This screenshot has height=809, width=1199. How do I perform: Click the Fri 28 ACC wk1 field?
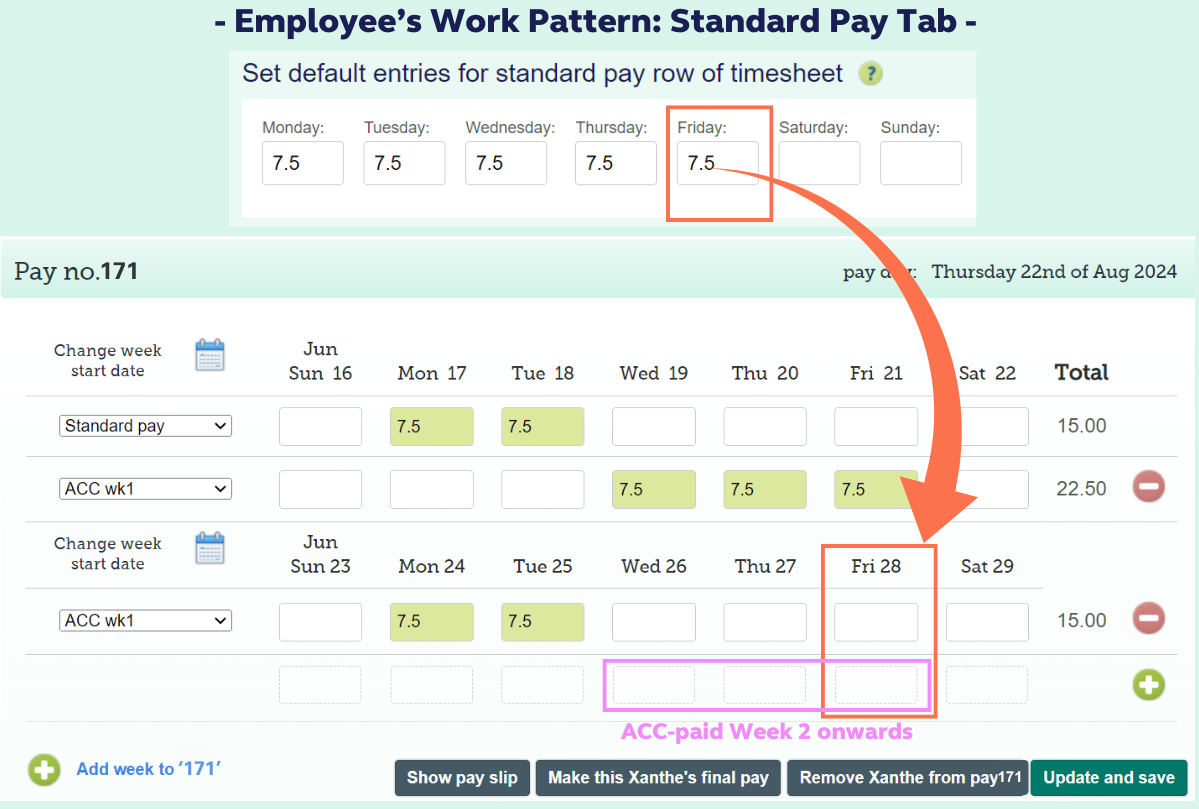[x=876, y=621]
